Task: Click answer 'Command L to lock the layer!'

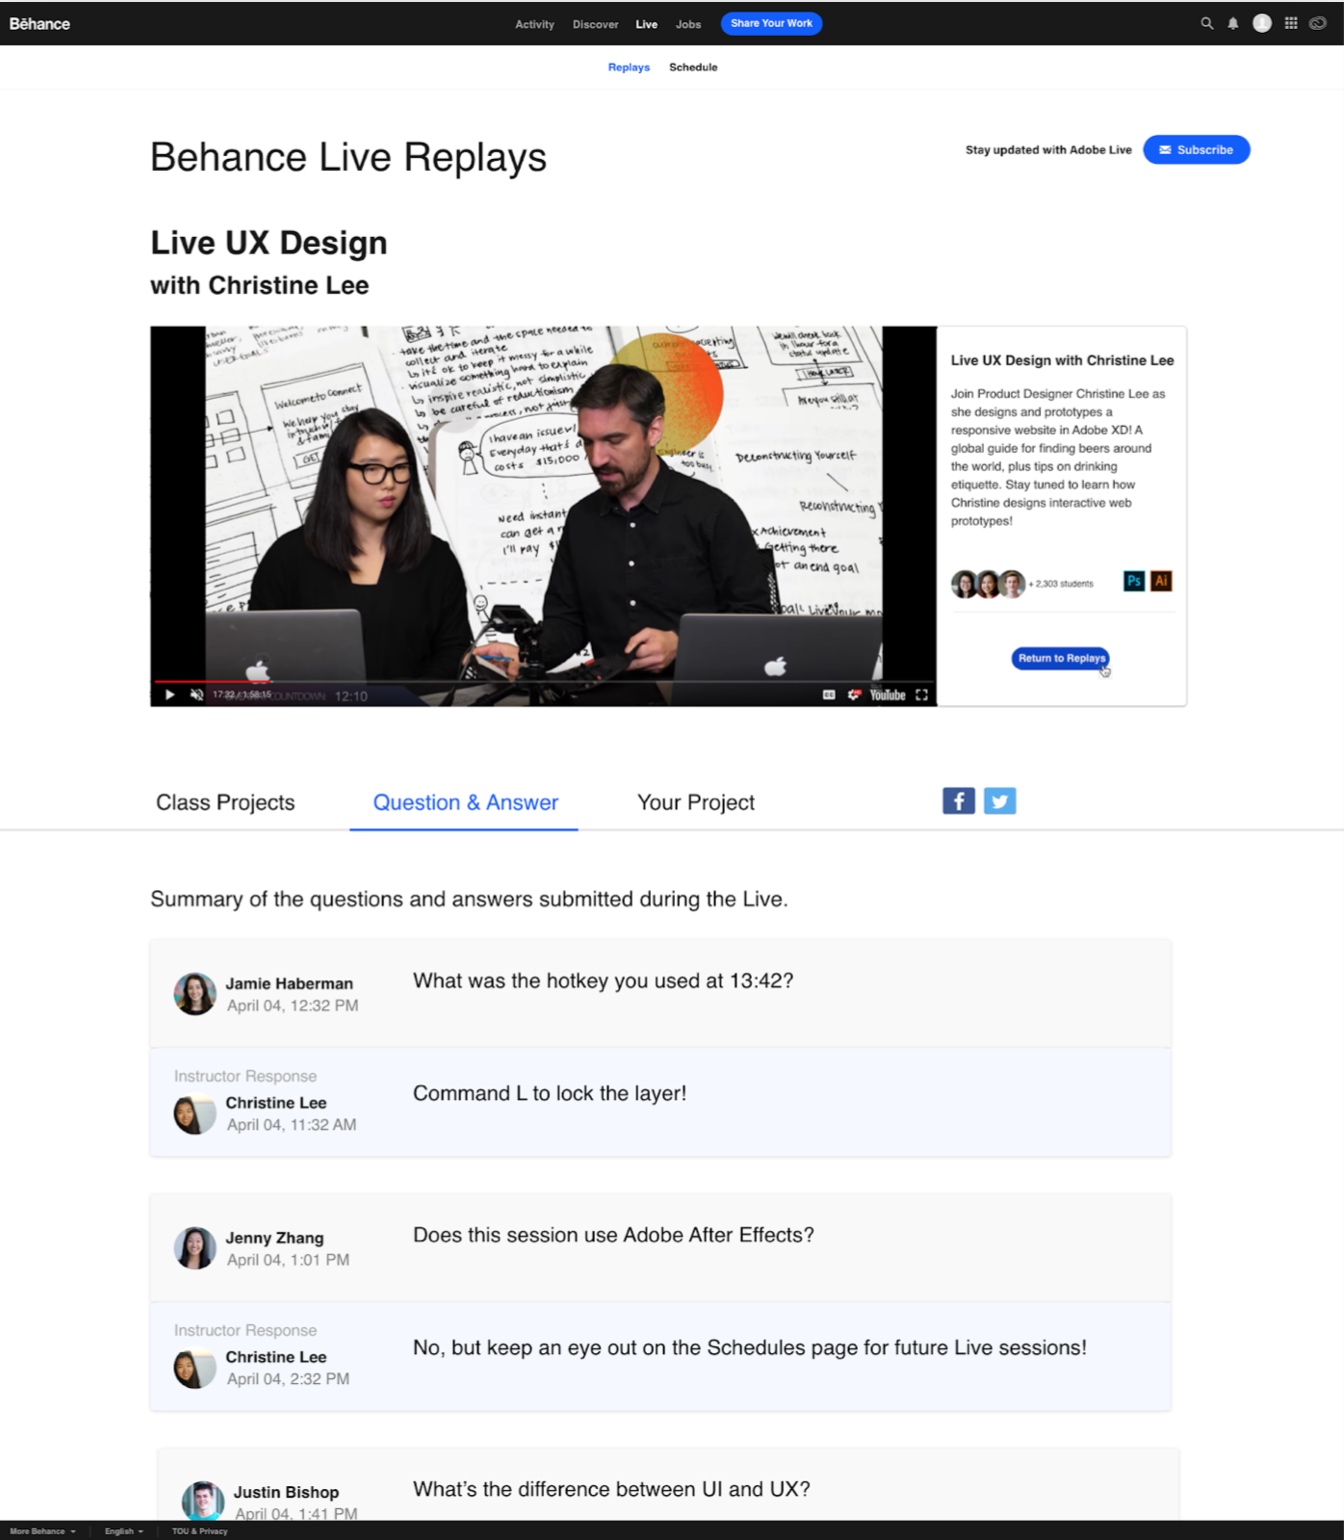Action: 550,1093
